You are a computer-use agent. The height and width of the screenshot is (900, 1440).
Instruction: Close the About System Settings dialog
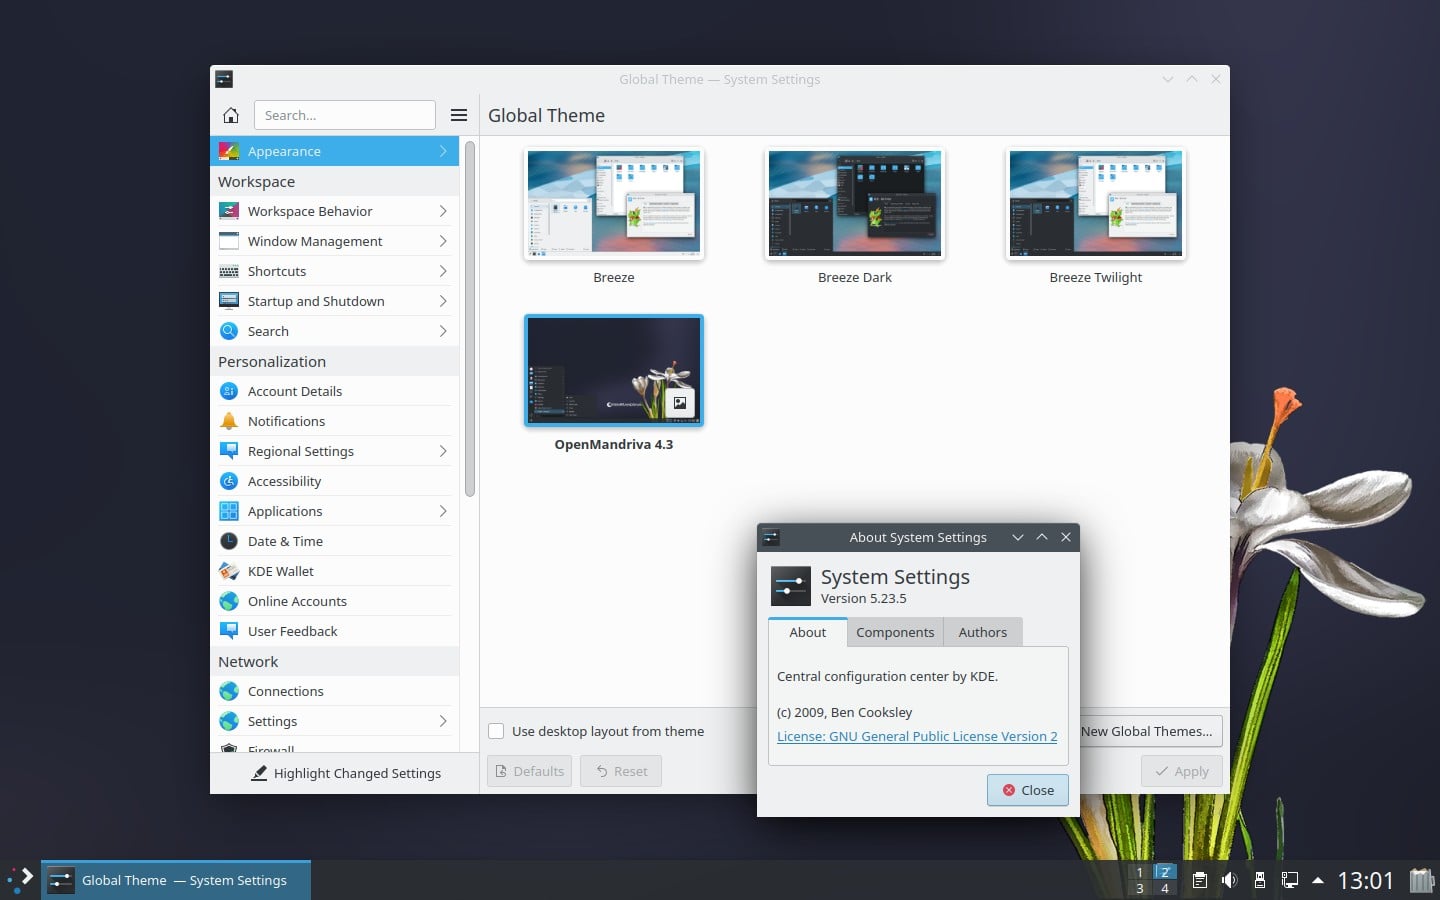(1027, 790)
